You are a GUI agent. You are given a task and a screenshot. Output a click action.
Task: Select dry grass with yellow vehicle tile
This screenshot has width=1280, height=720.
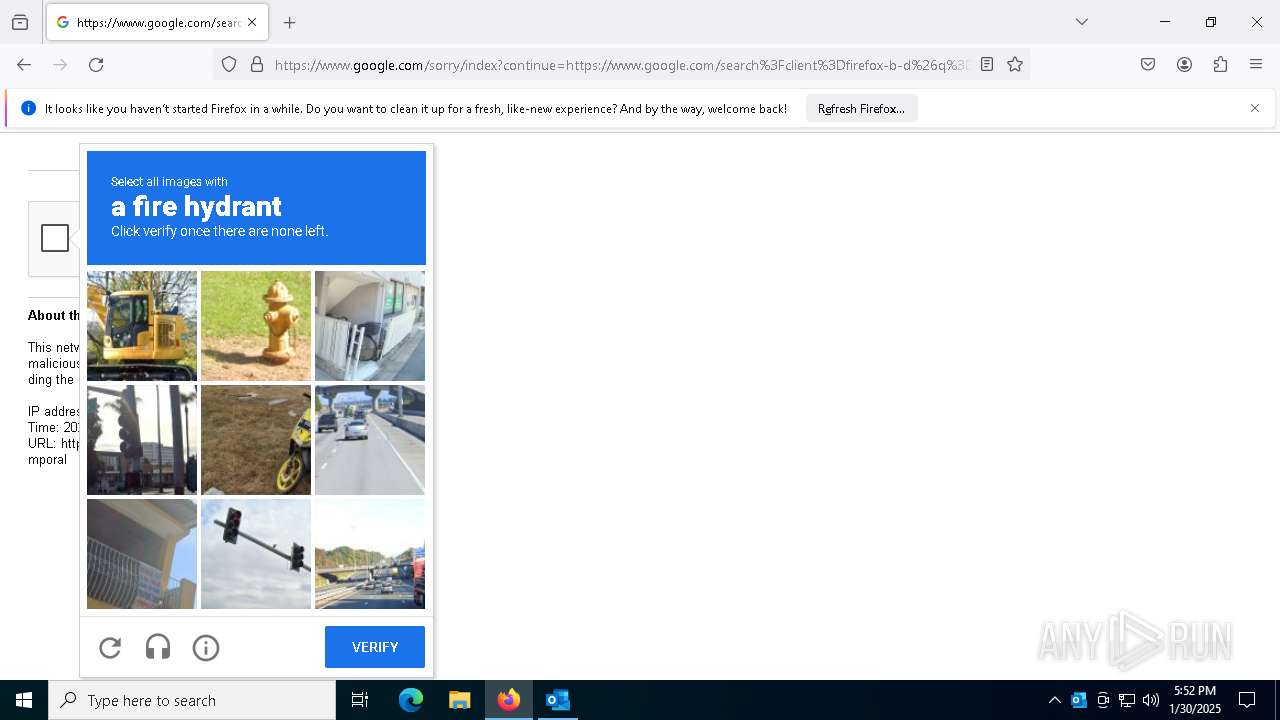click(256, 440)
